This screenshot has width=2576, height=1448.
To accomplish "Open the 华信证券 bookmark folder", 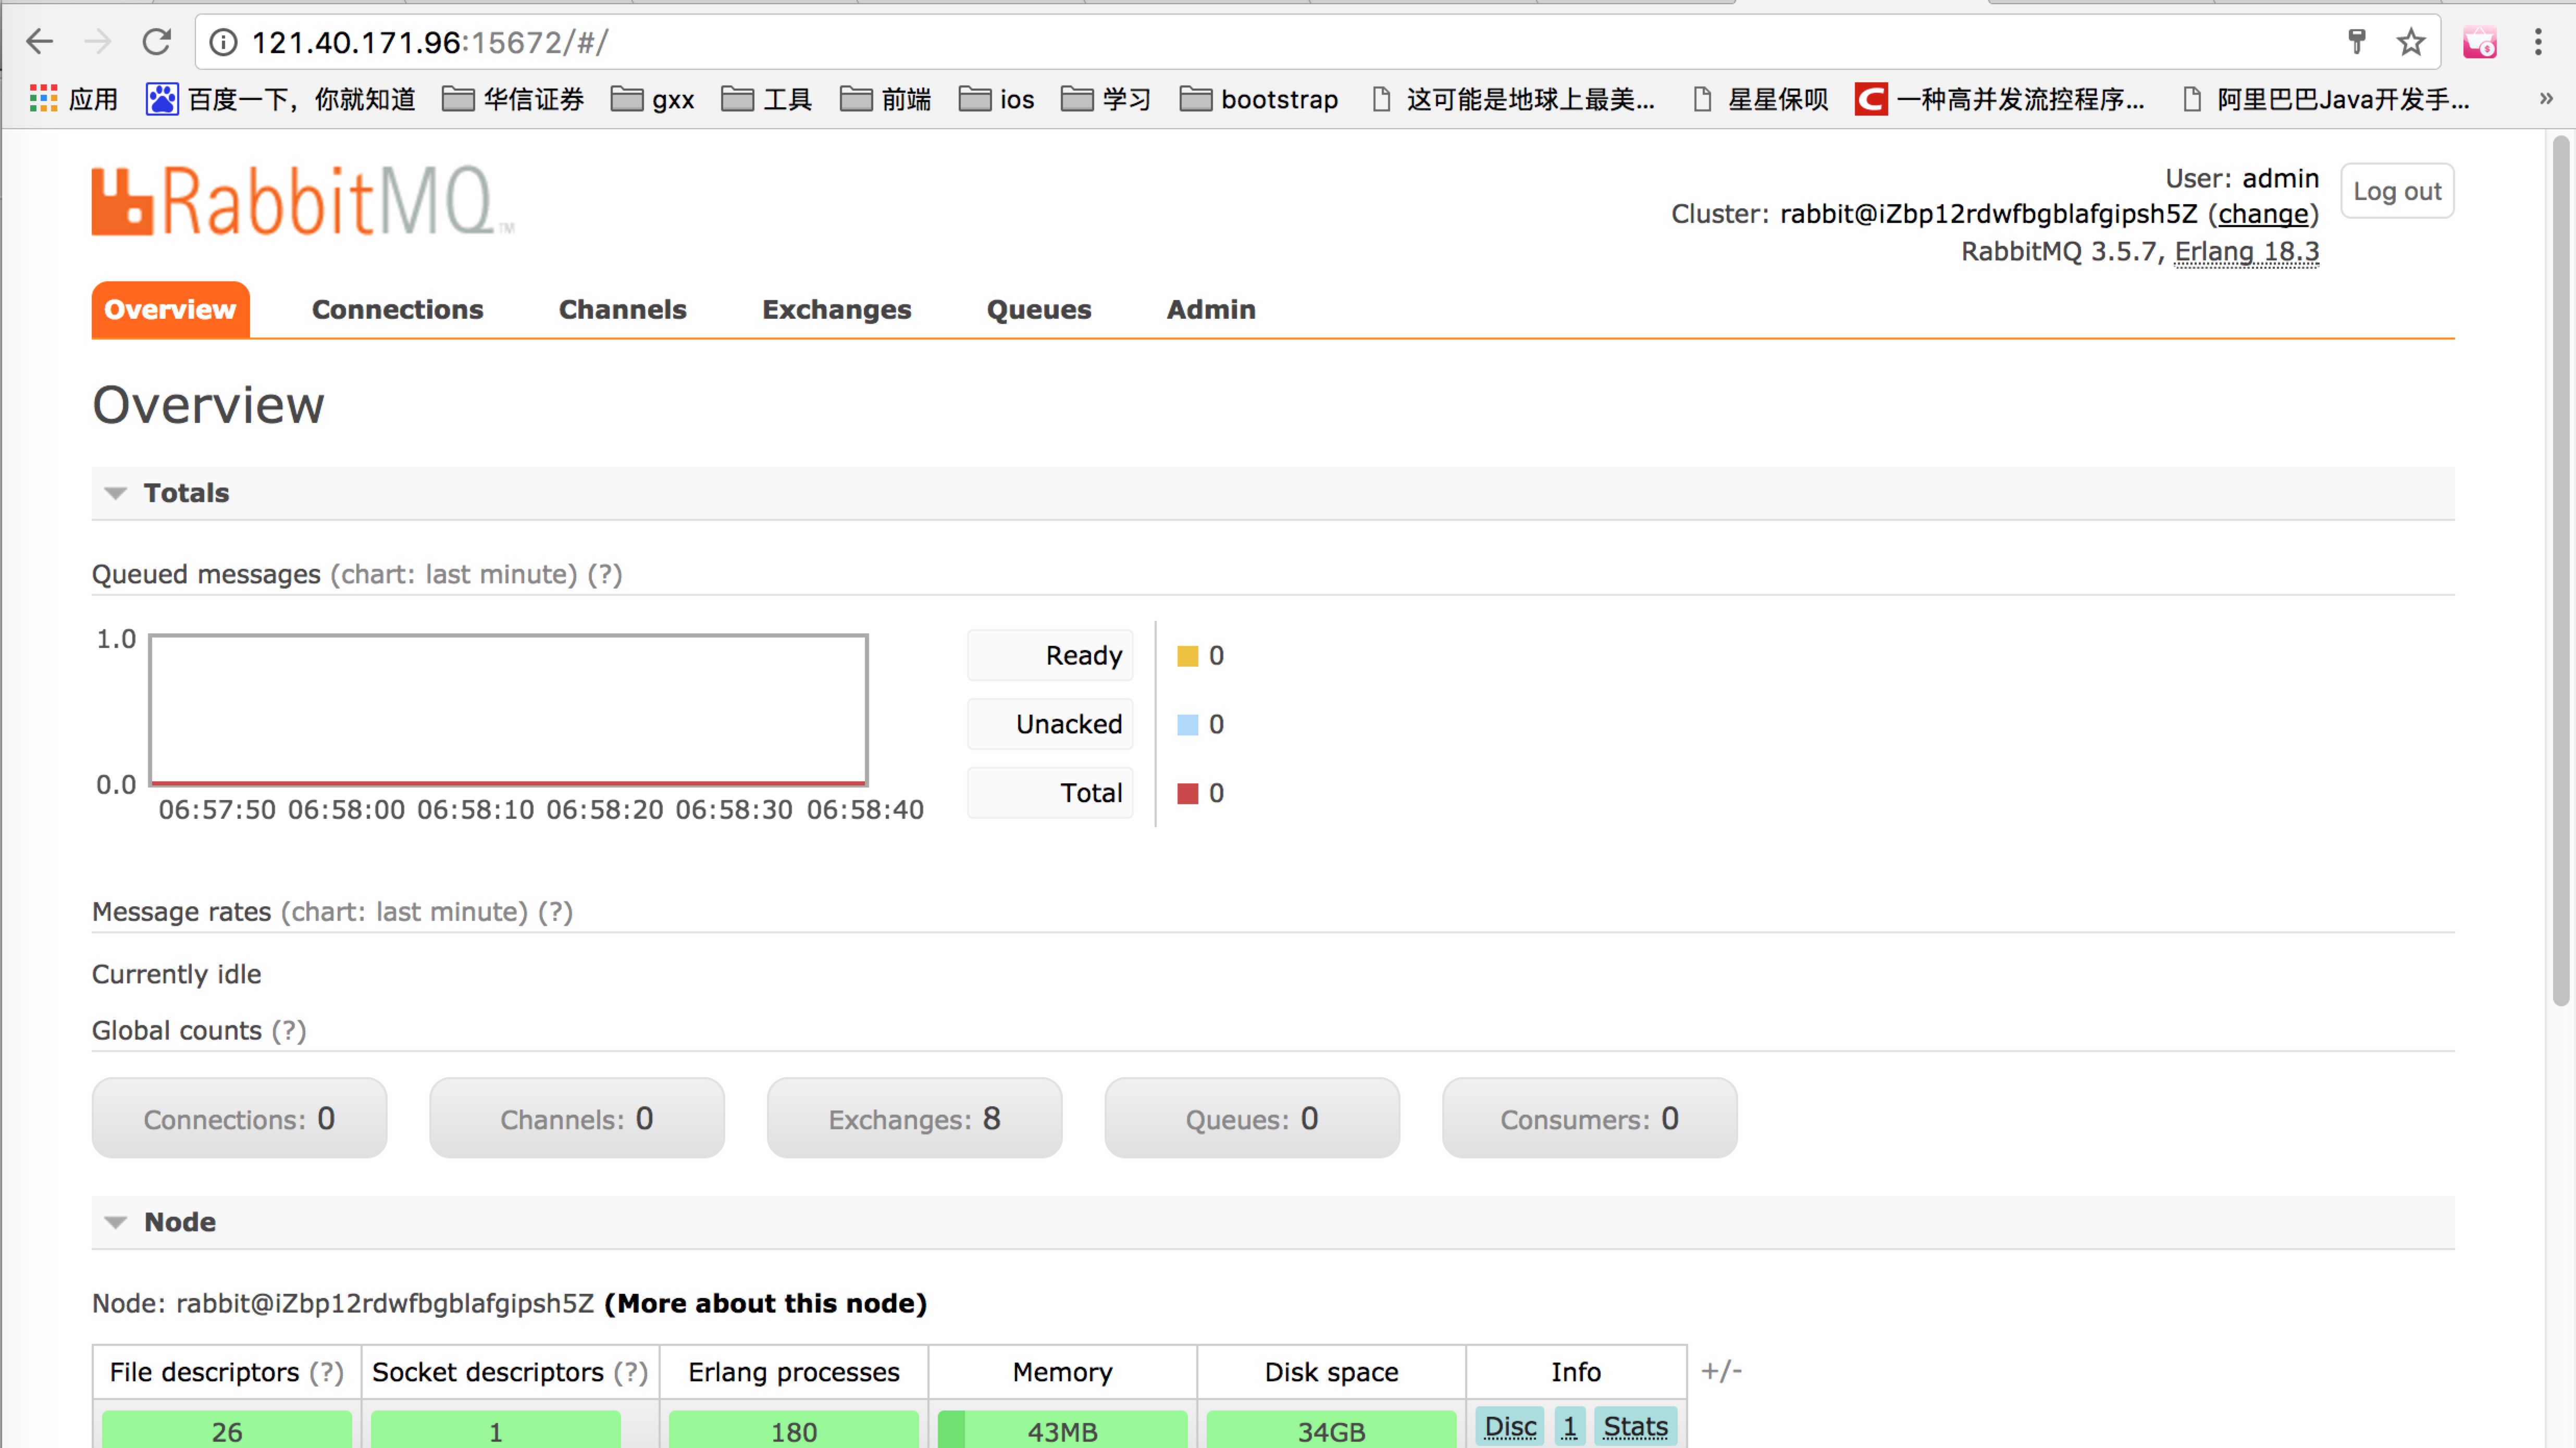I will tap(513, 99).
